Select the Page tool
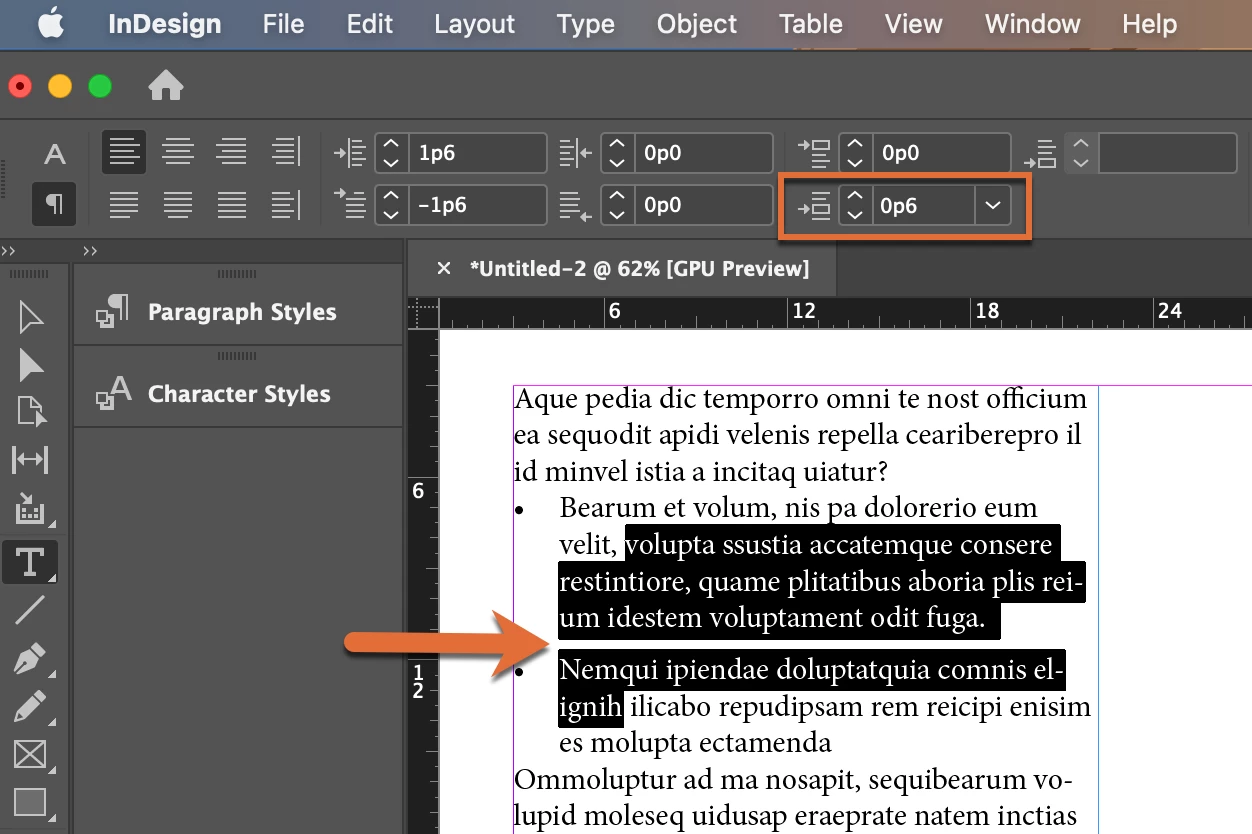 point(31,412)
